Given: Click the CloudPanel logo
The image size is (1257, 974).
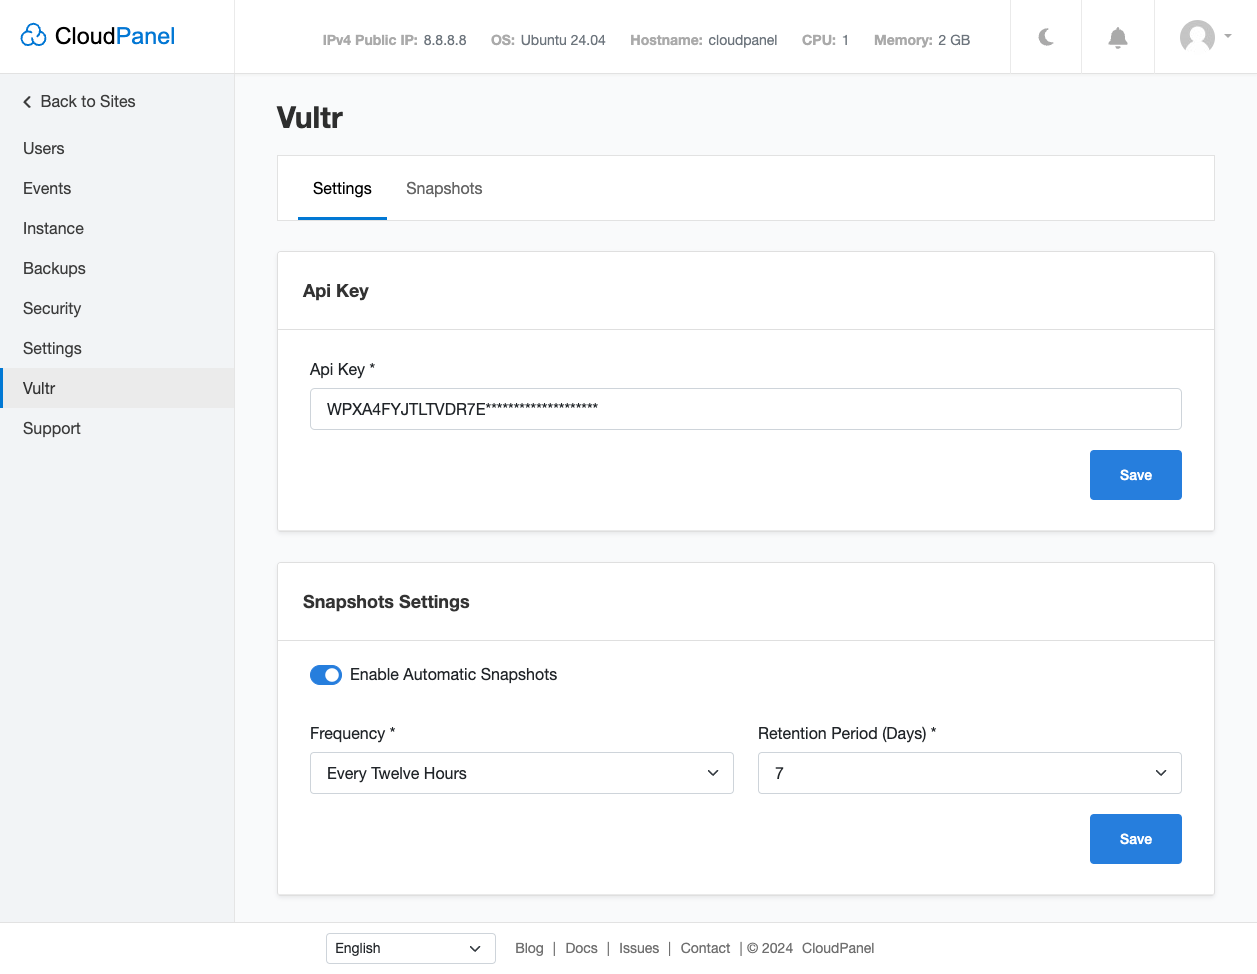Looking at the screenshot, I should (97, 35).
